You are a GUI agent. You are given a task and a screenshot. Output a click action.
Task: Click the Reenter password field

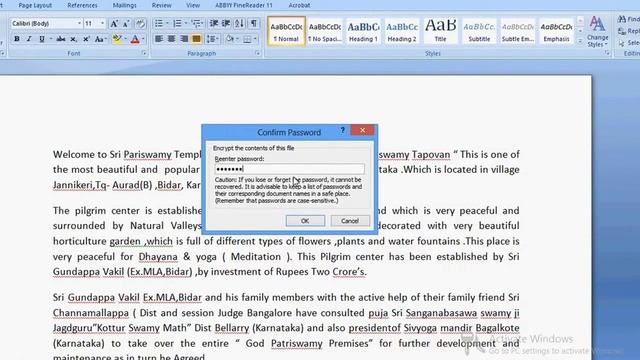(x=289, y=169)
